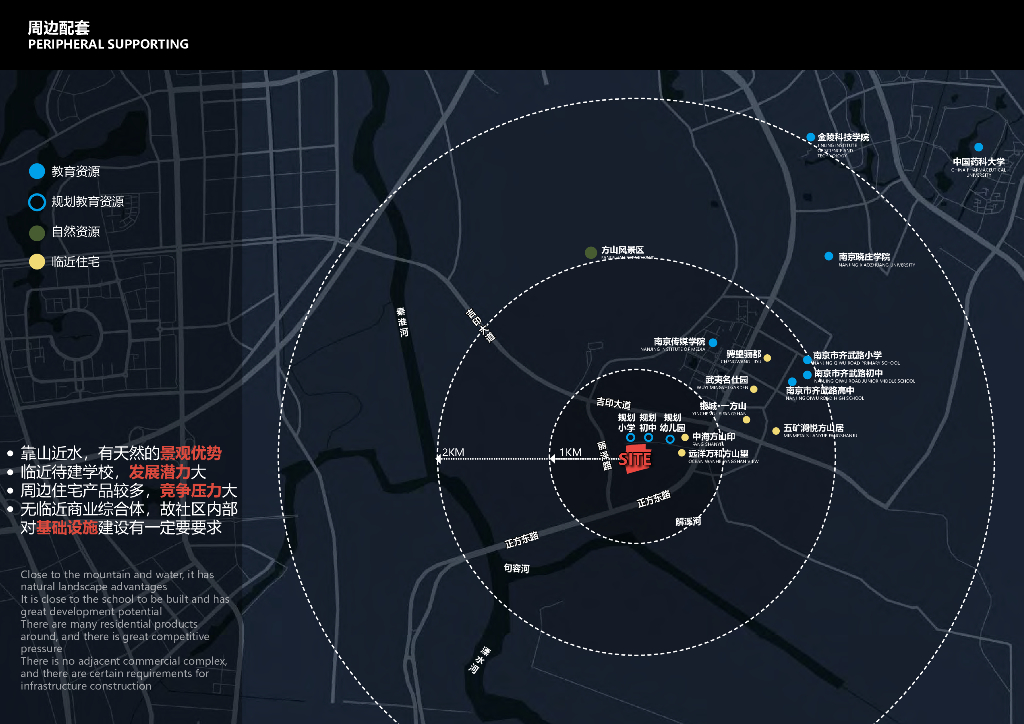Click the 五矿澜悦方山居 label
Image resolution: width=1024 pixels, height=724 pixels.
(813, 428)
